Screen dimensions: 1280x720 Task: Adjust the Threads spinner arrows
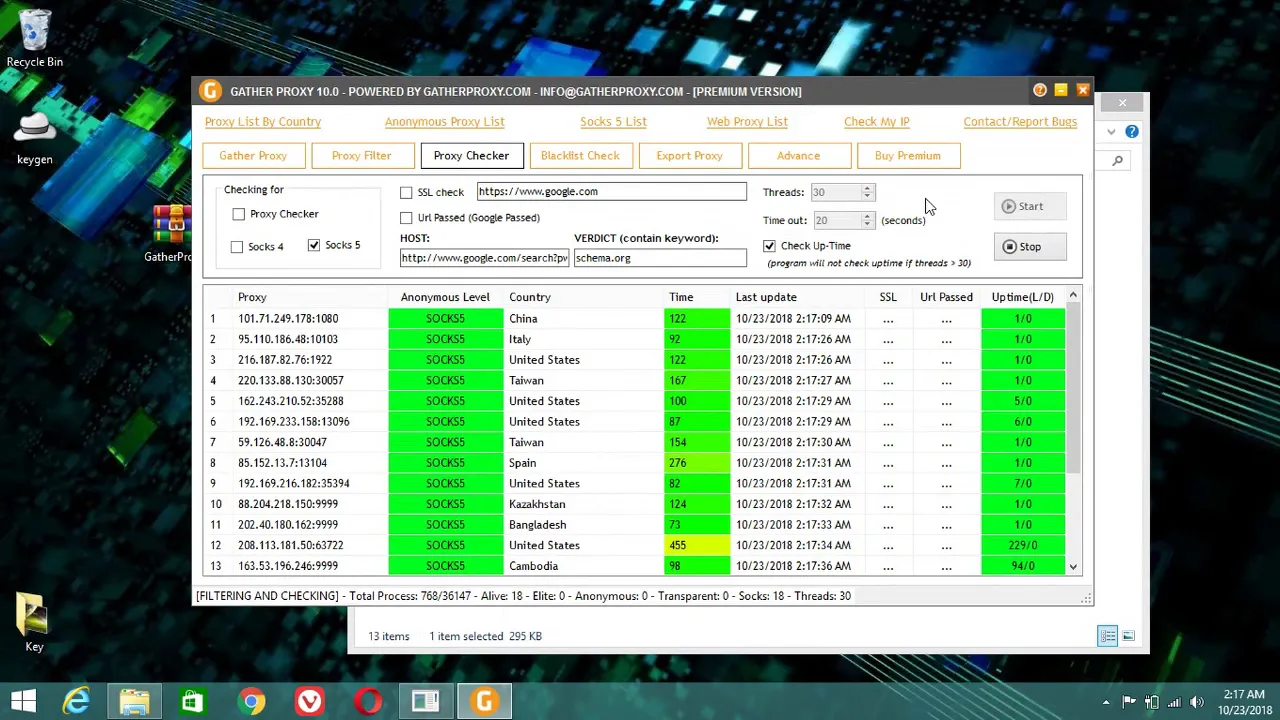coord(867,192)
